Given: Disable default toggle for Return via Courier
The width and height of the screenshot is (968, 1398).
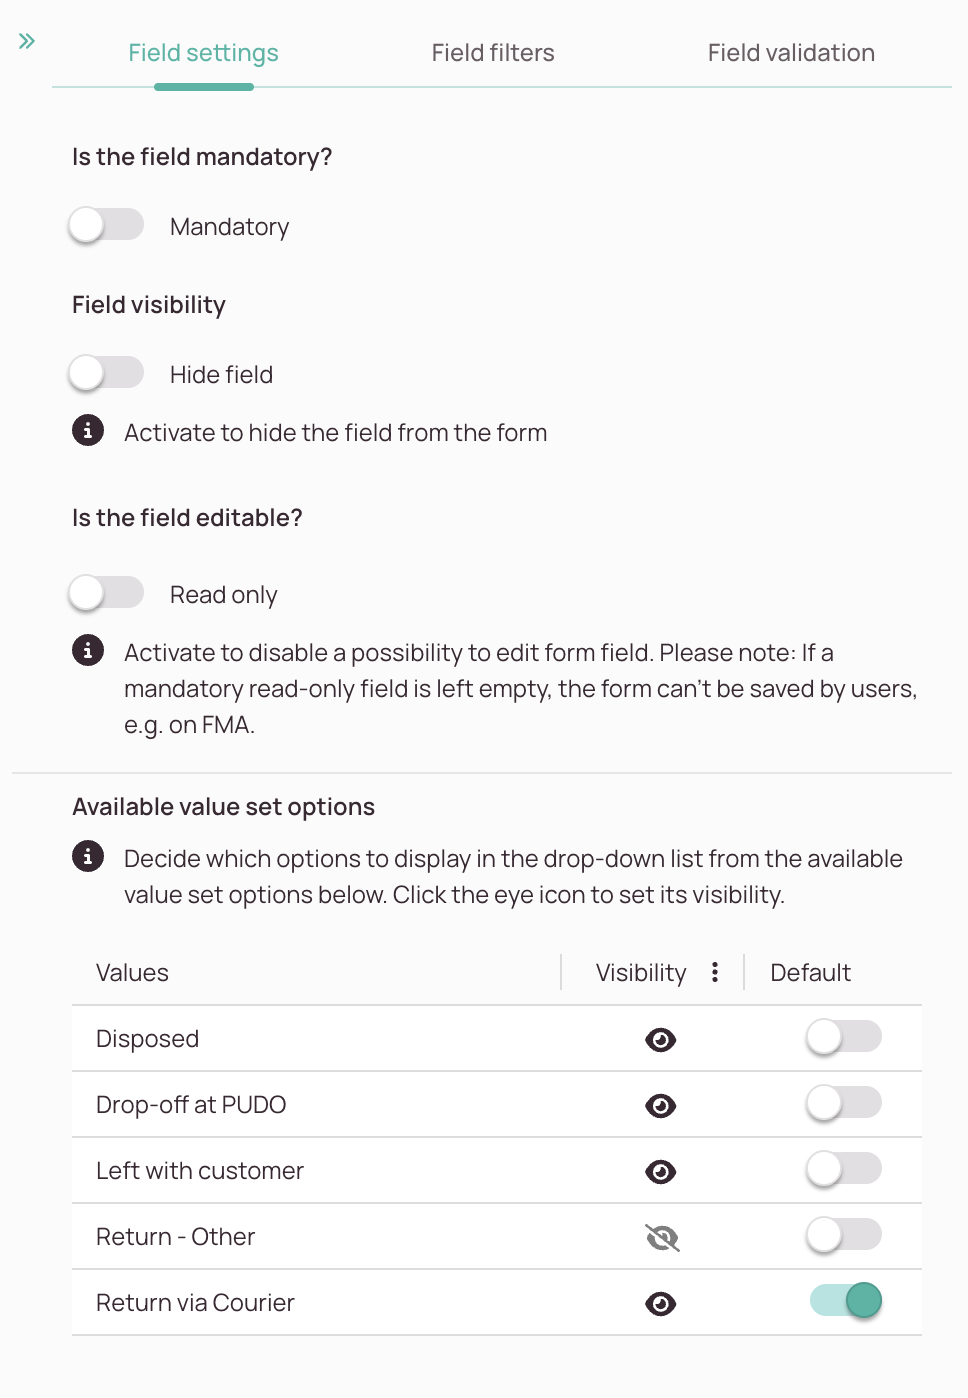Looking at the screenshot, I should 846,1300.
